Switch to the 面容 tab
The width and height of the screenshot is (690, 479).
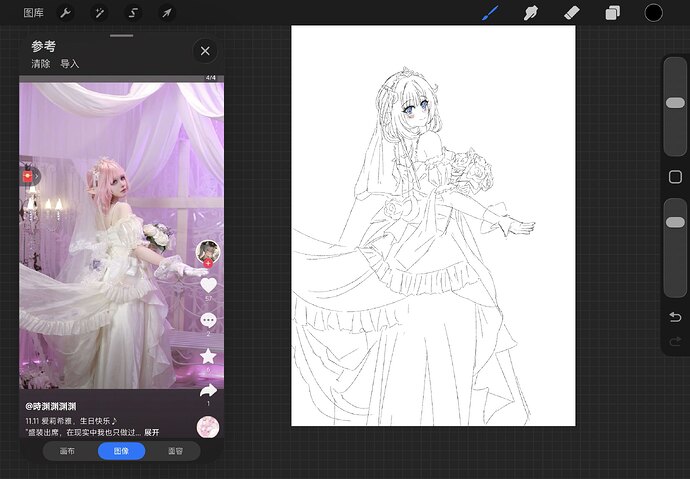[175, 451]
